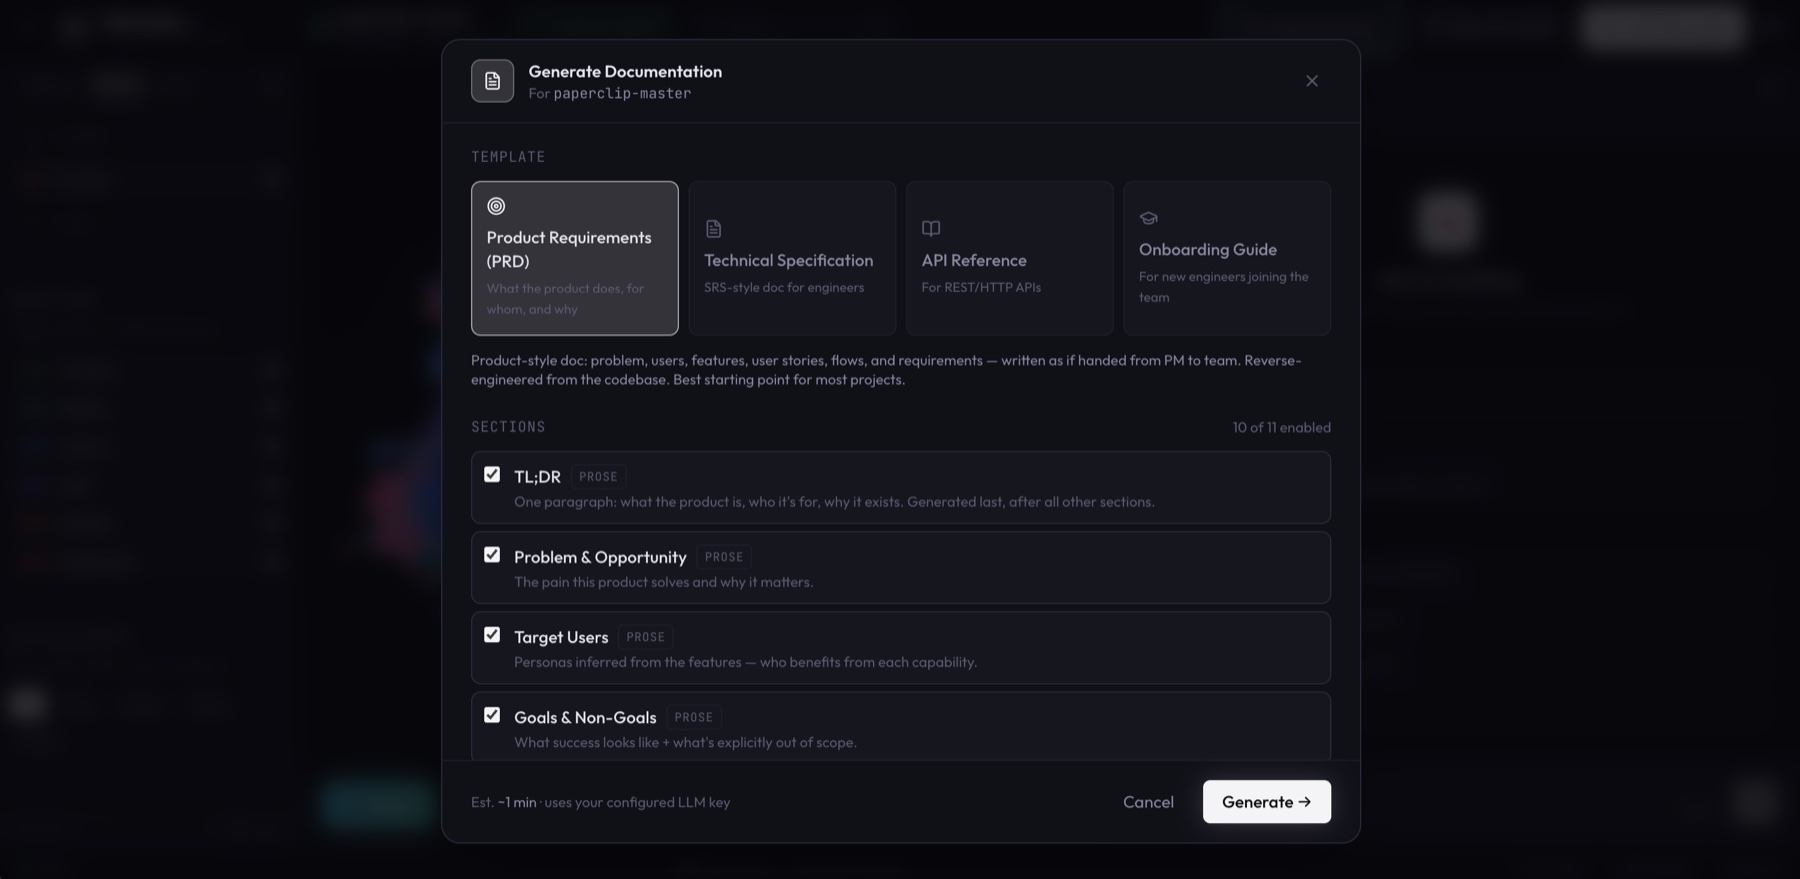Viewport: 1800px width, 879px height.
Task: Disable the Problem & Opportunity section
Action: pyautogui.click(x=492, y=555)
